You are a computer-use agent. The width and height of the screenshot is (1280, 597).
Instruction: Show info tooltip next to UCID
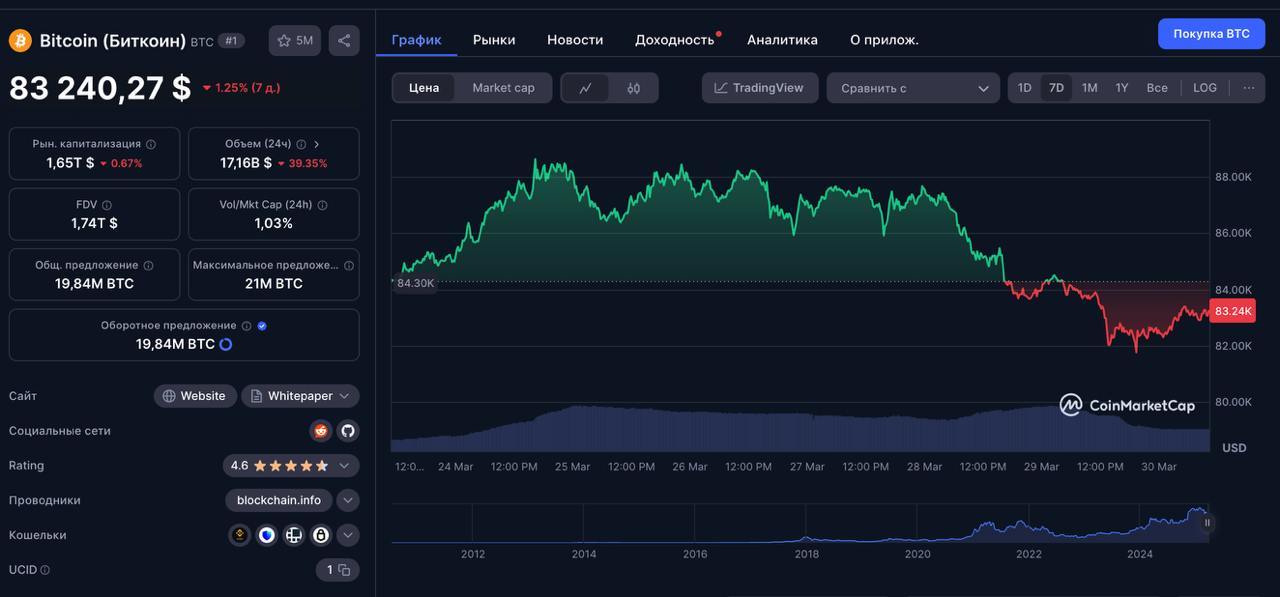(45, 570)
